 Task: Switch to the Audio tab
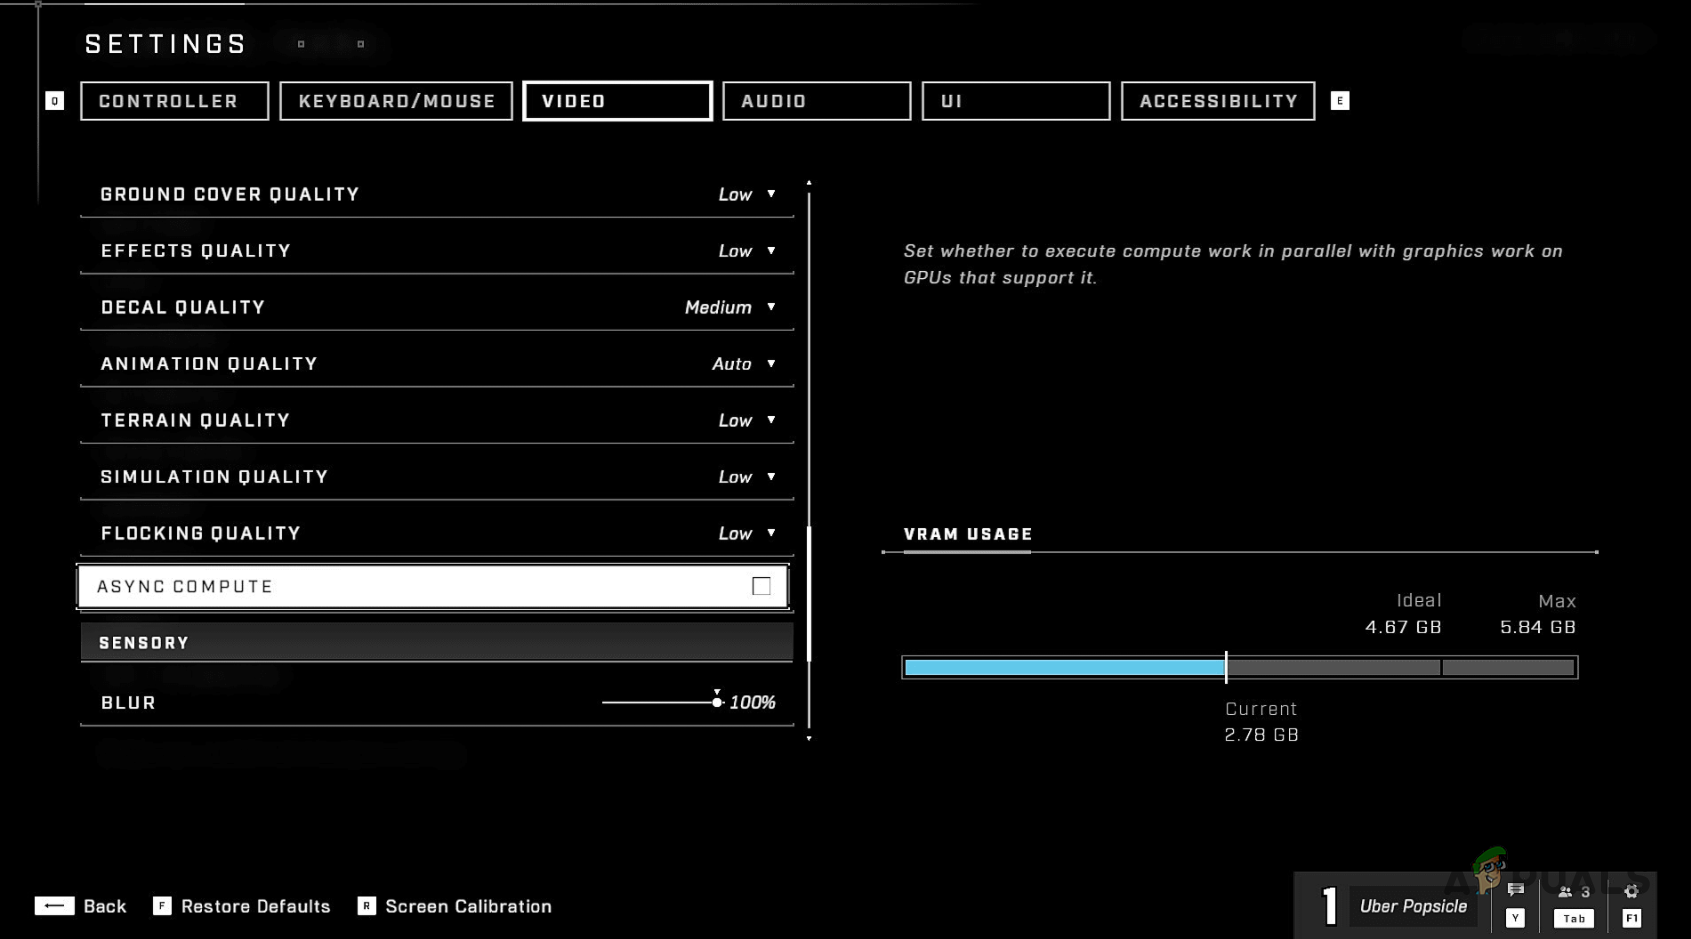click(x=817, y=101)
